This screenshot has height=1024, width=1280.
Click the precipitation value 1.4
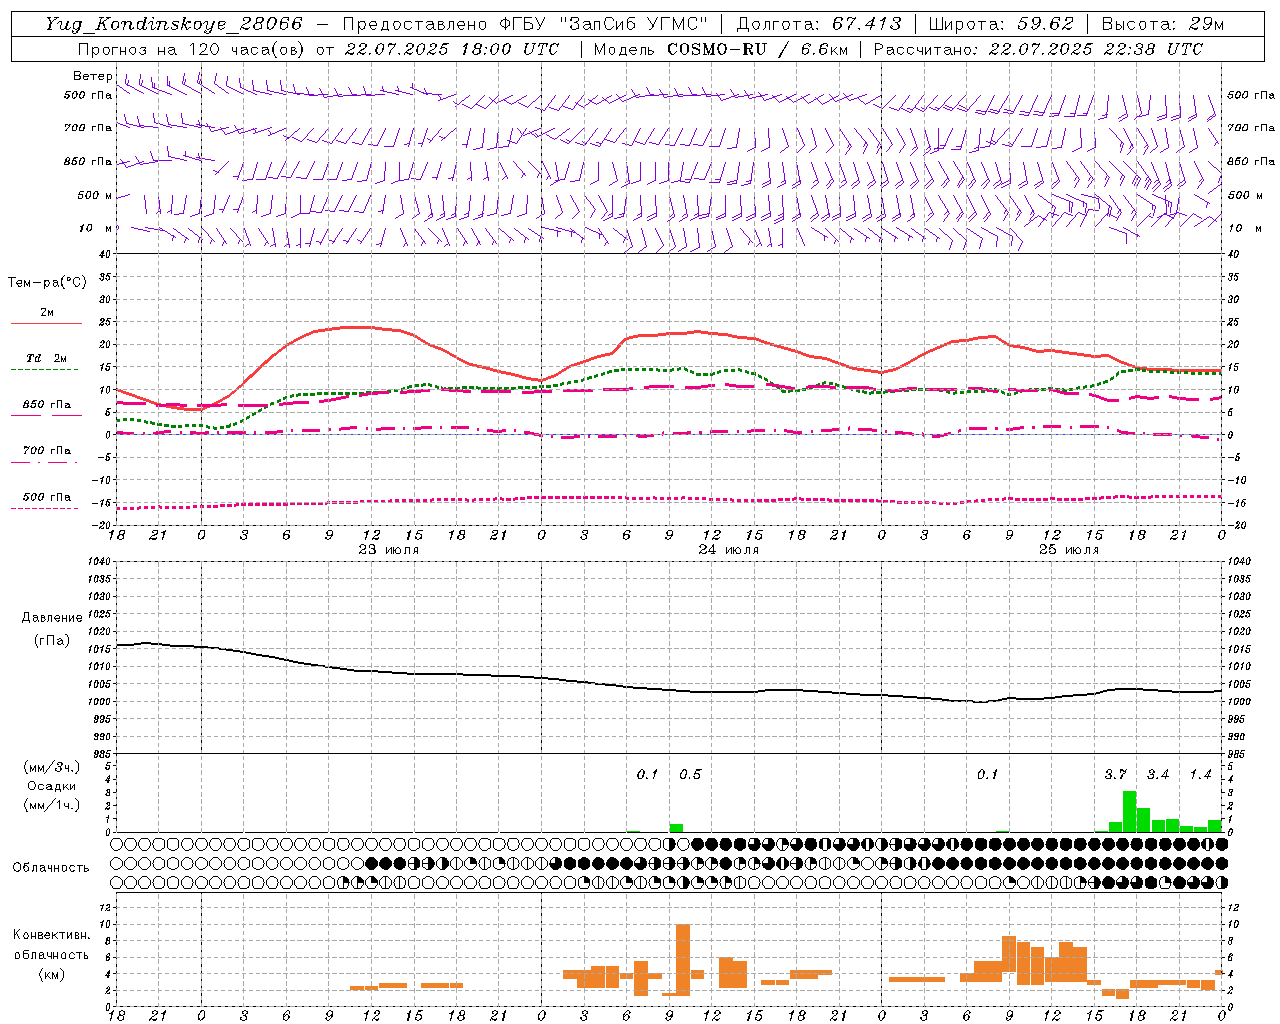(x=1200, y=774)
